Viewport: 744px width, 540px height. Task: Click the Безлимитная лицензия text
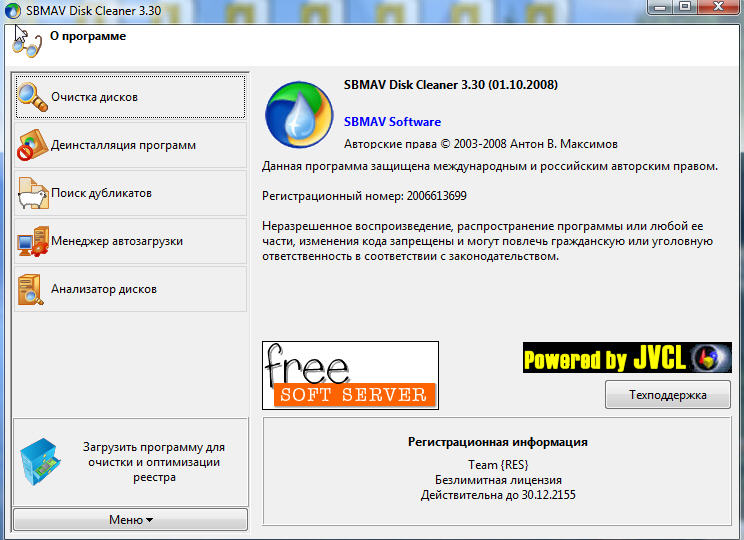pos(498,480)
